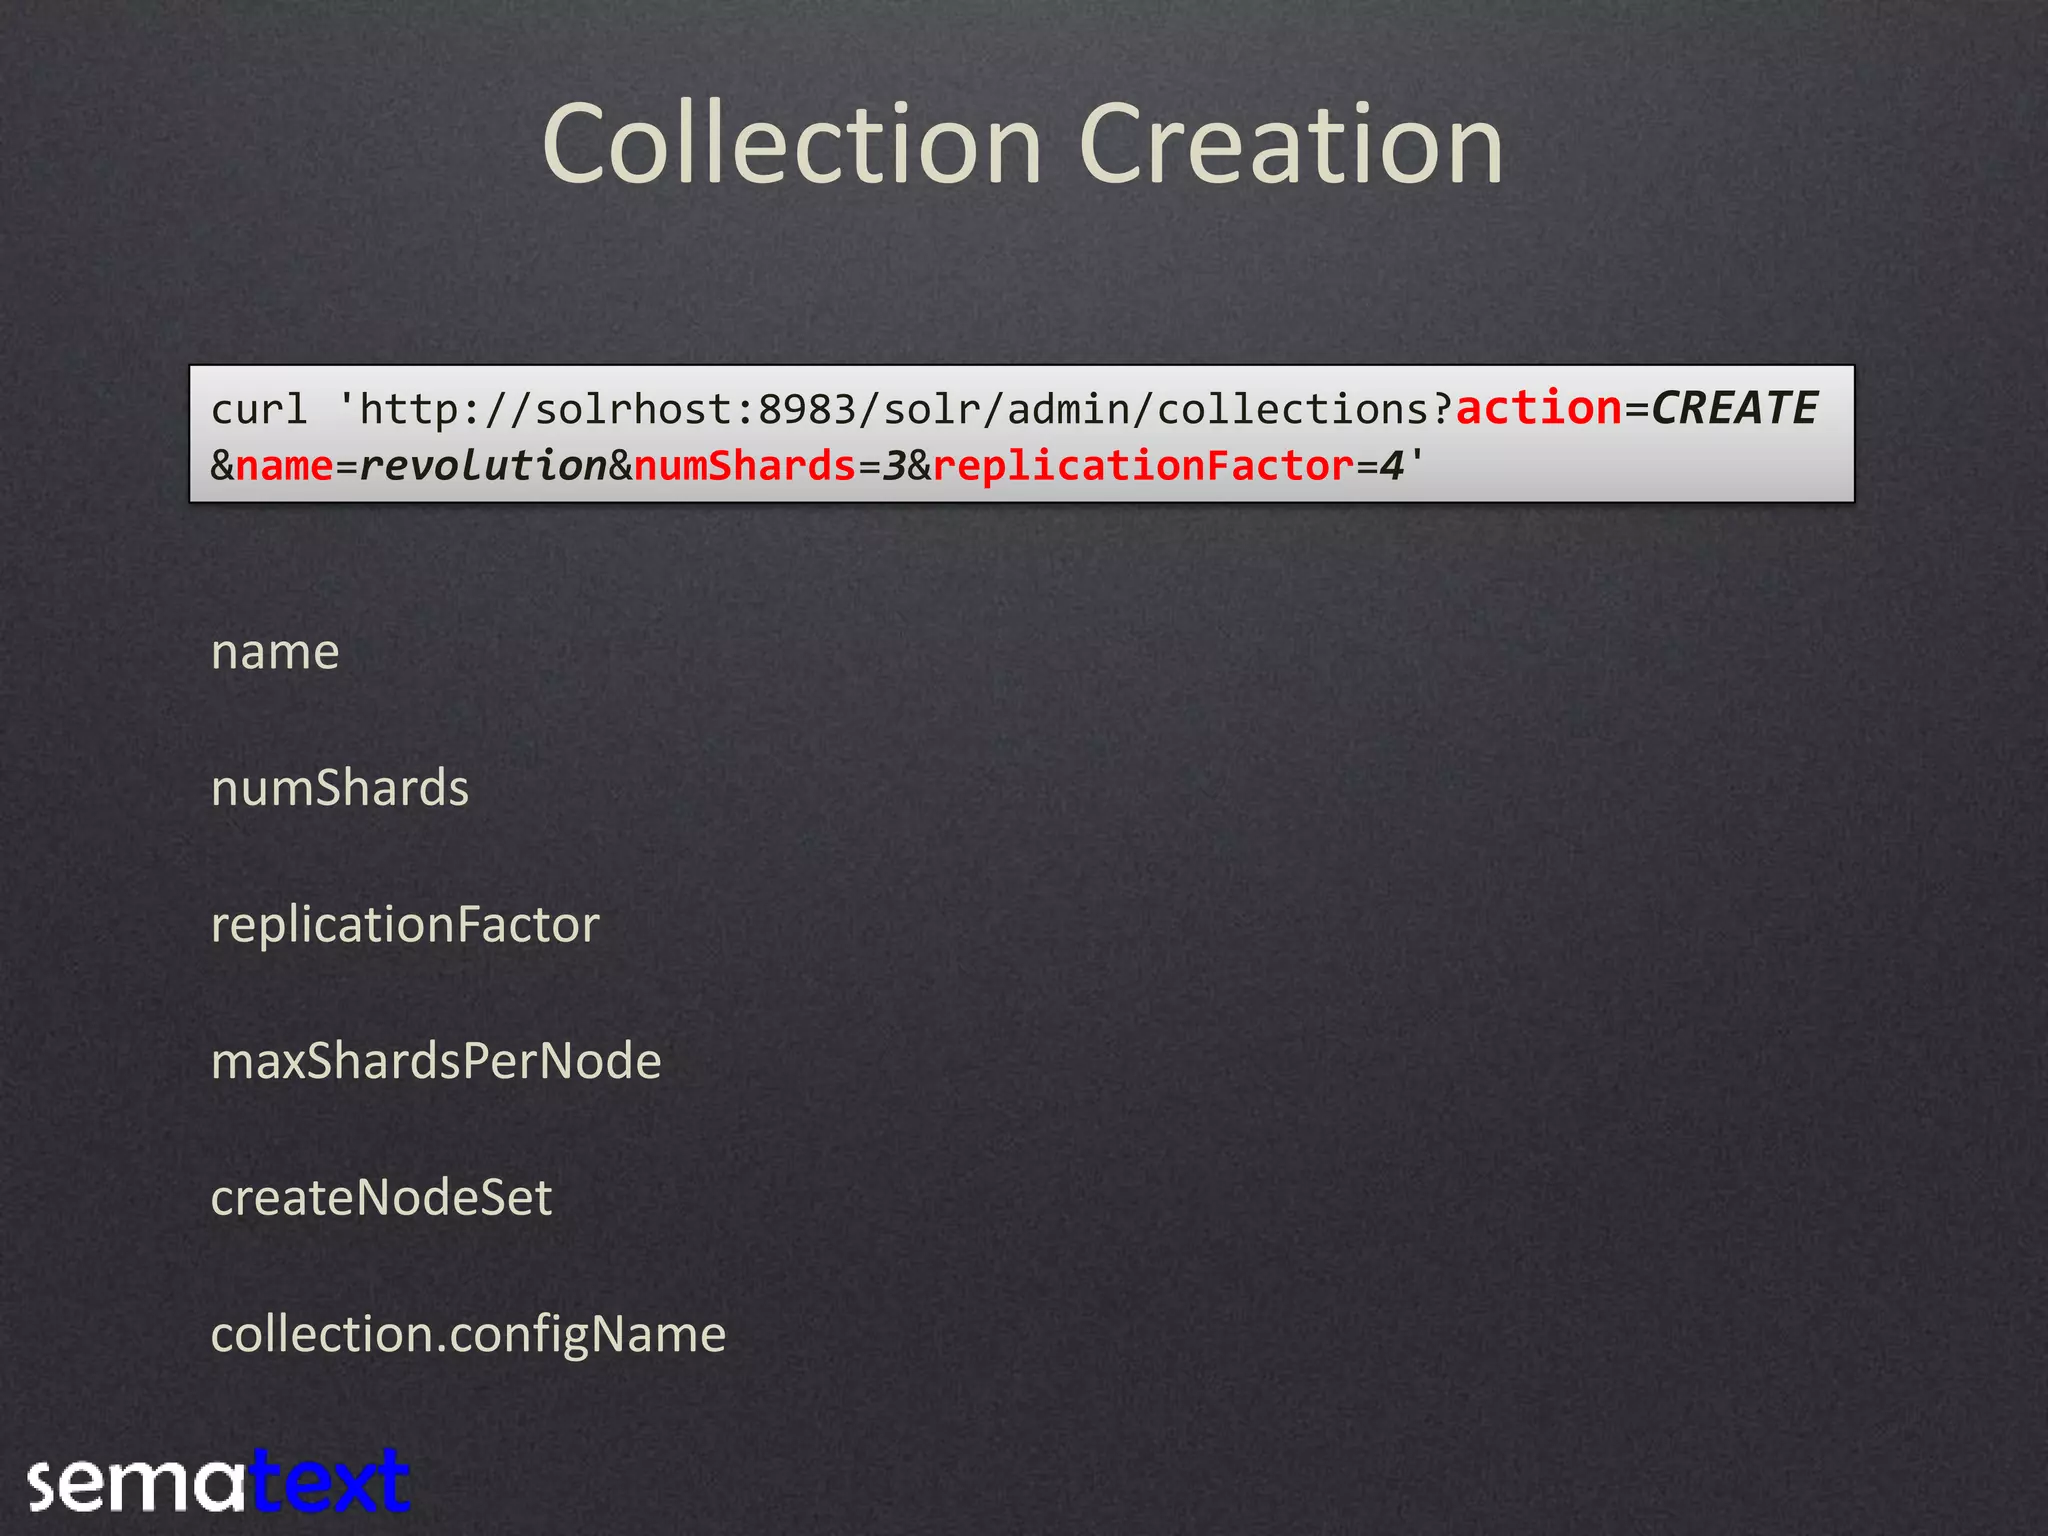Click the curl command code box
The height and width of the screenshot is (1536, 2048).
[x=1022, y=434]
